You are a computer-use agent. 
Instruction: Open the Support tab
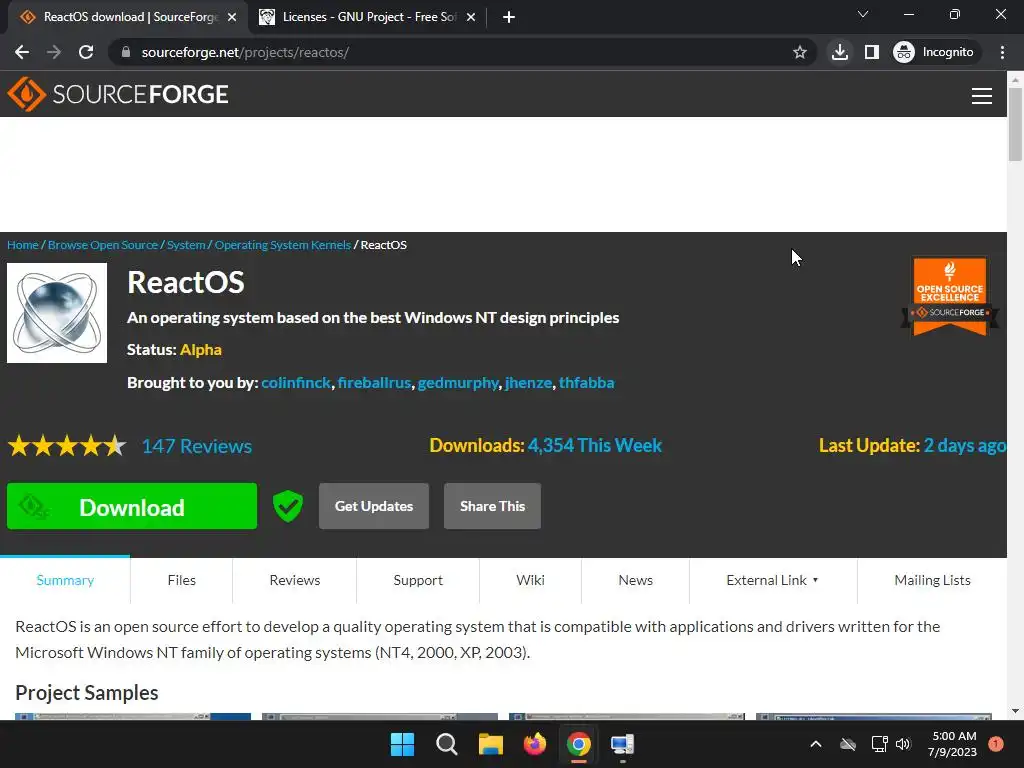(x=418, y=580)
